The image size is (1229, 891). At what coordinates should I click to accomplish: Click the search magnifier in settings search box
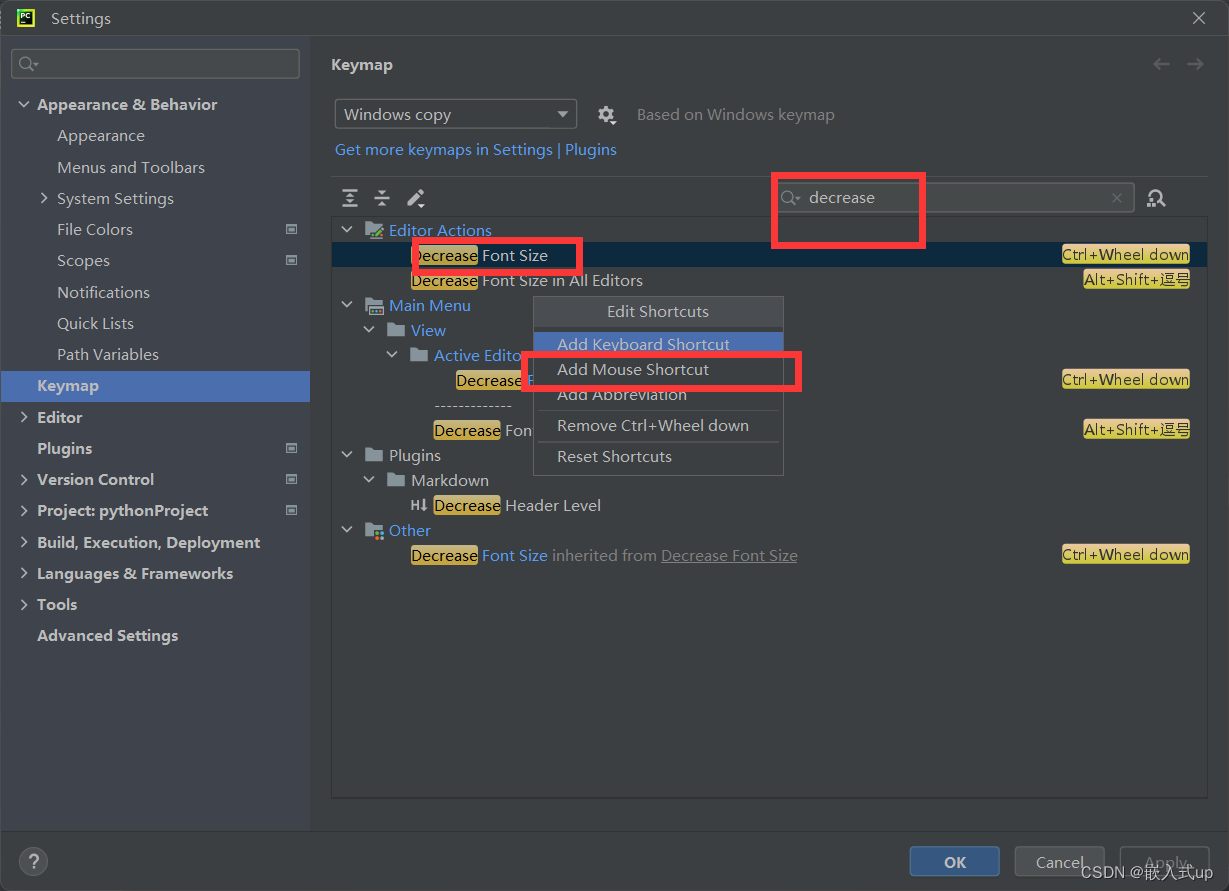tap(27, 64)
